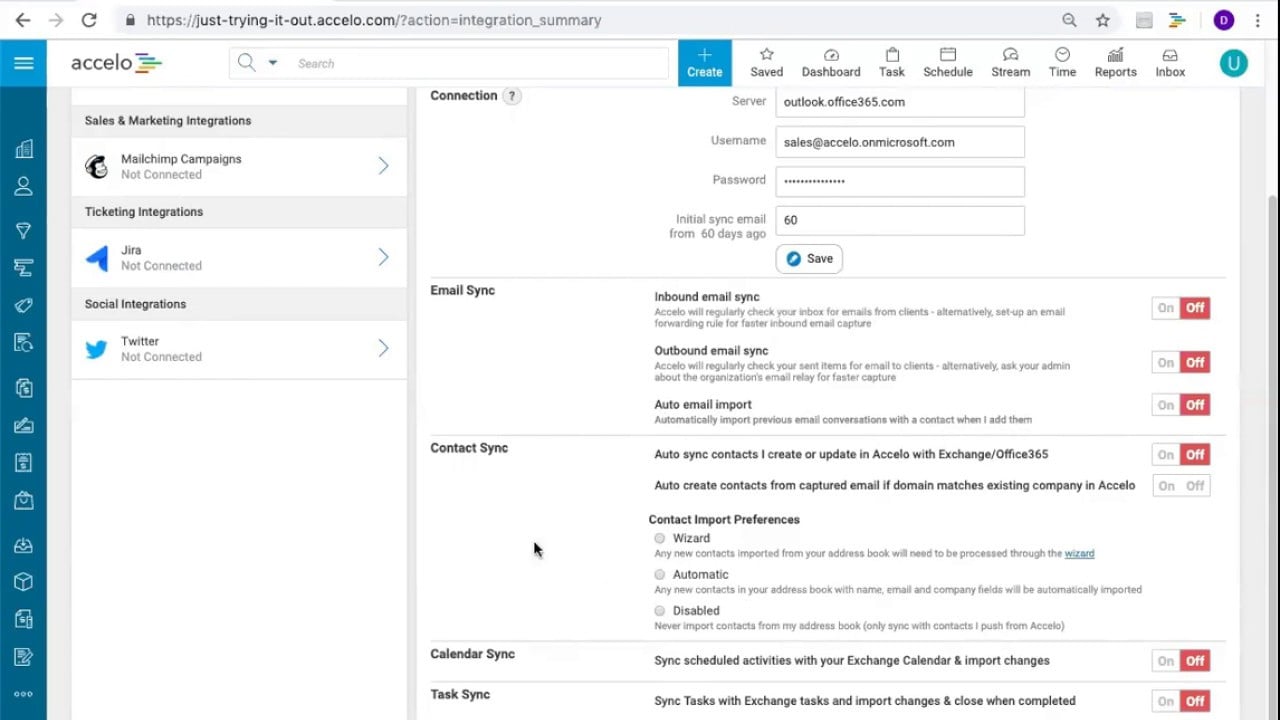This screenshot has height=720, width=1280.
Task: Open the hamburger main menu
Action: click(24, 63)
